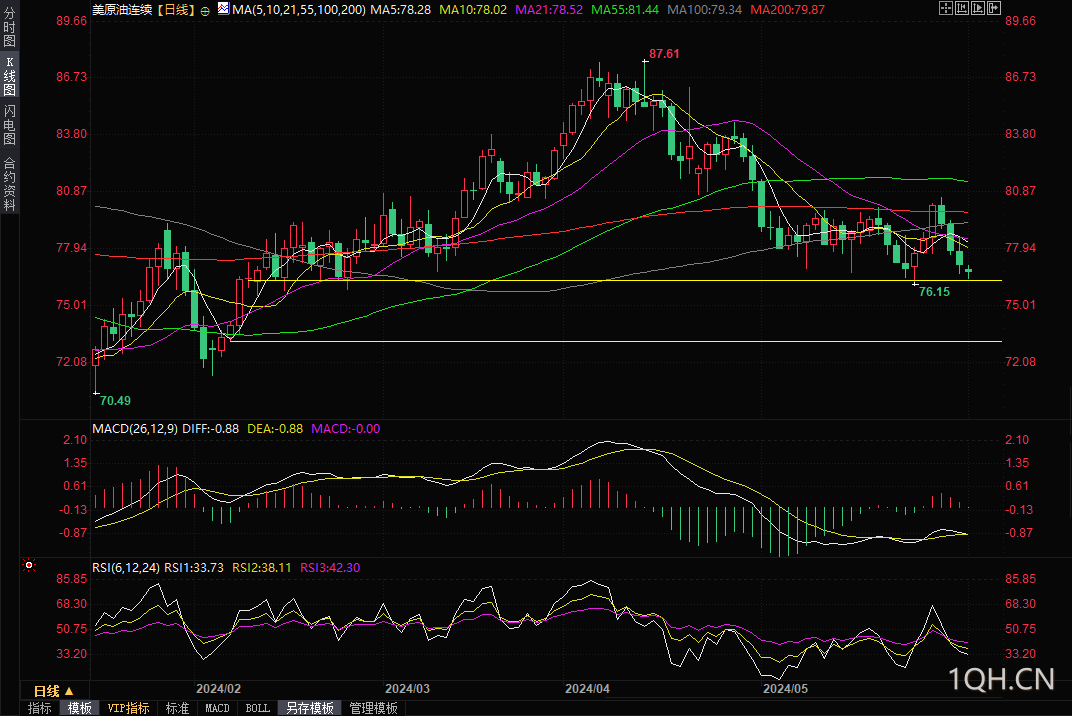Open the 闪电图 side tab
This screenshot has height=716, width=1072.
pyautogui.click(x=10, y=125)
